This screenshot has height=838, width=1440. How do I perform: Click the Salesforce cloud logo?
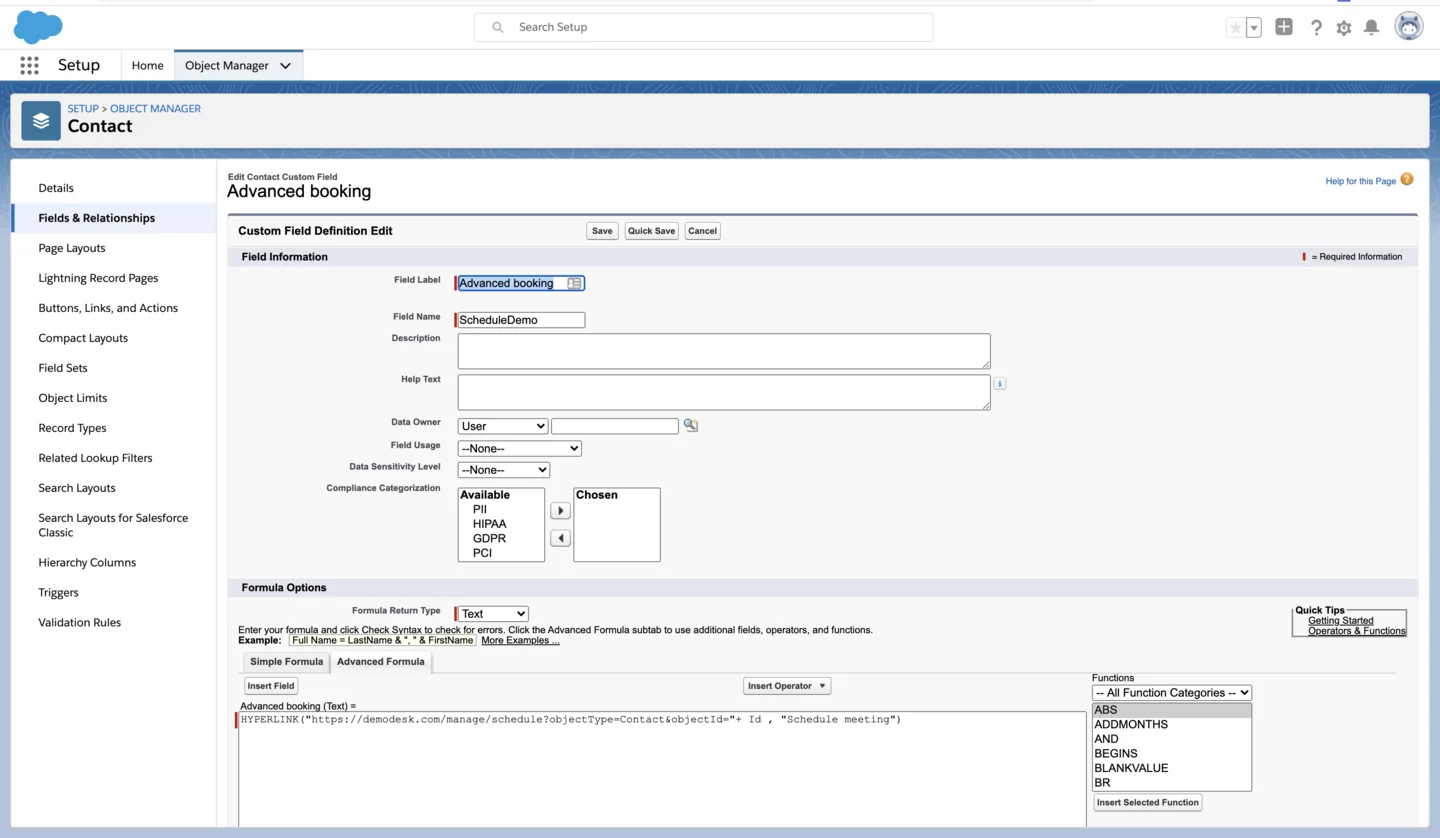38,27
